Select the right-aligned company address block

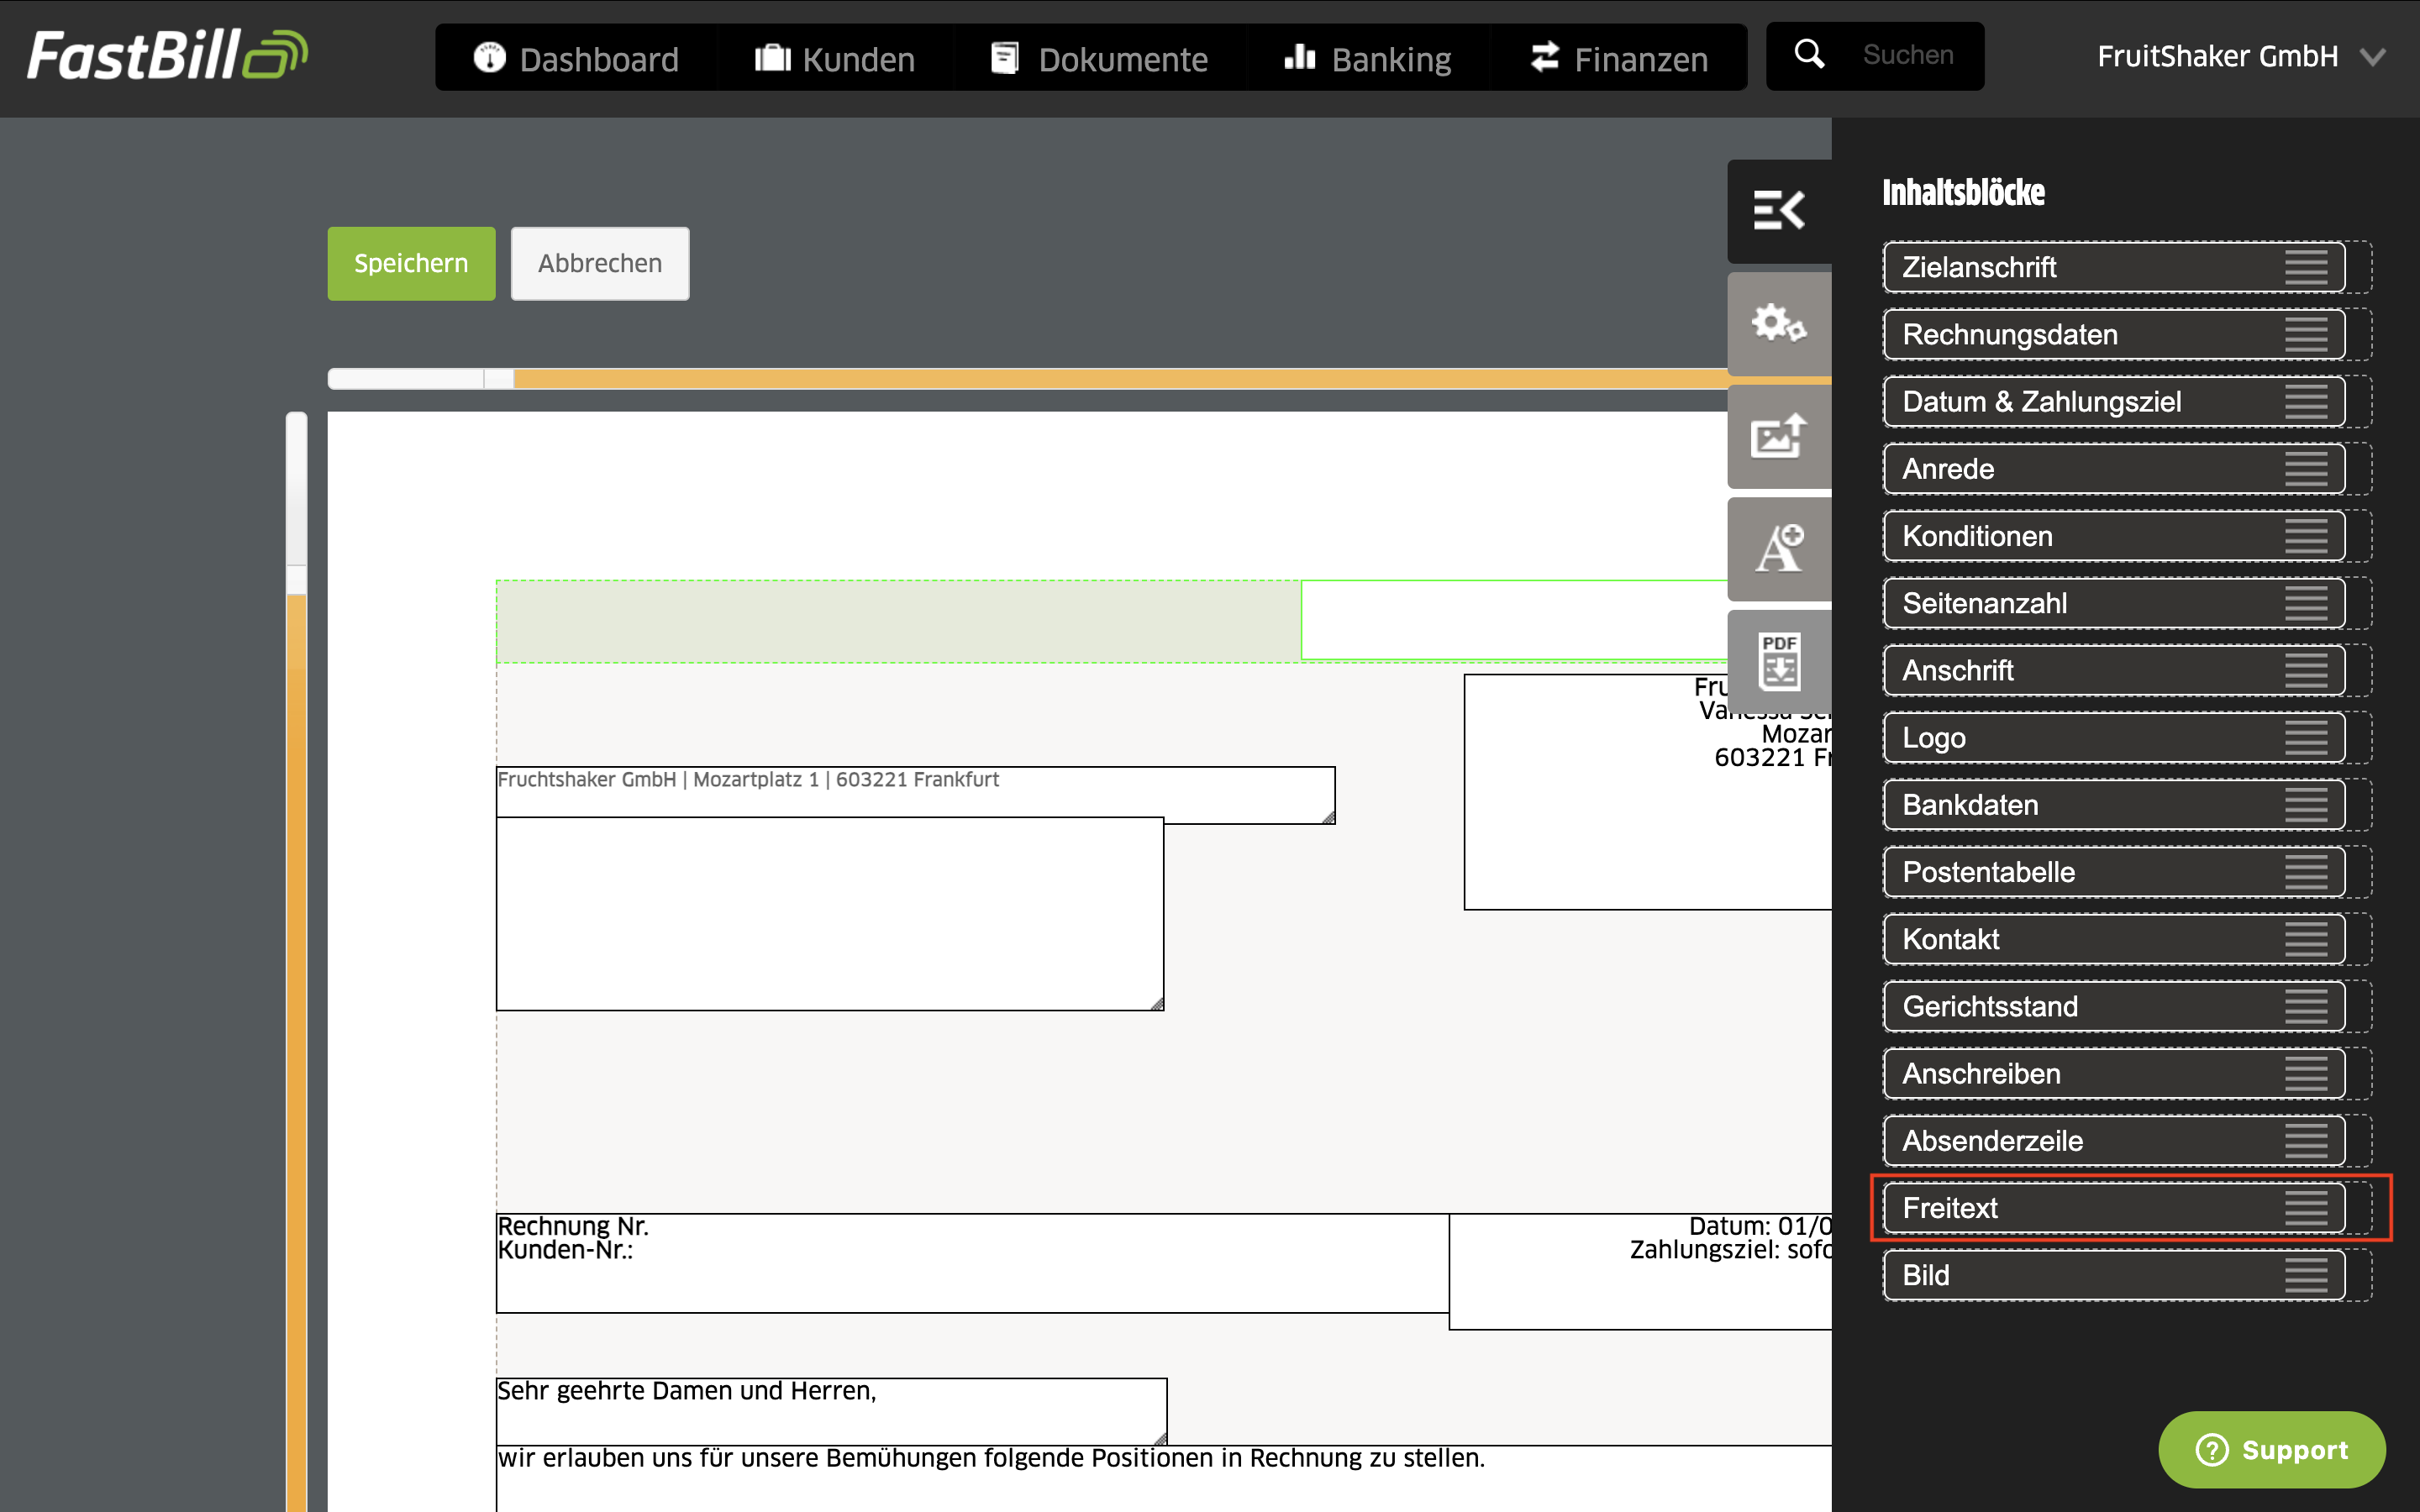pyautogui.click(x=1648, y=792)
